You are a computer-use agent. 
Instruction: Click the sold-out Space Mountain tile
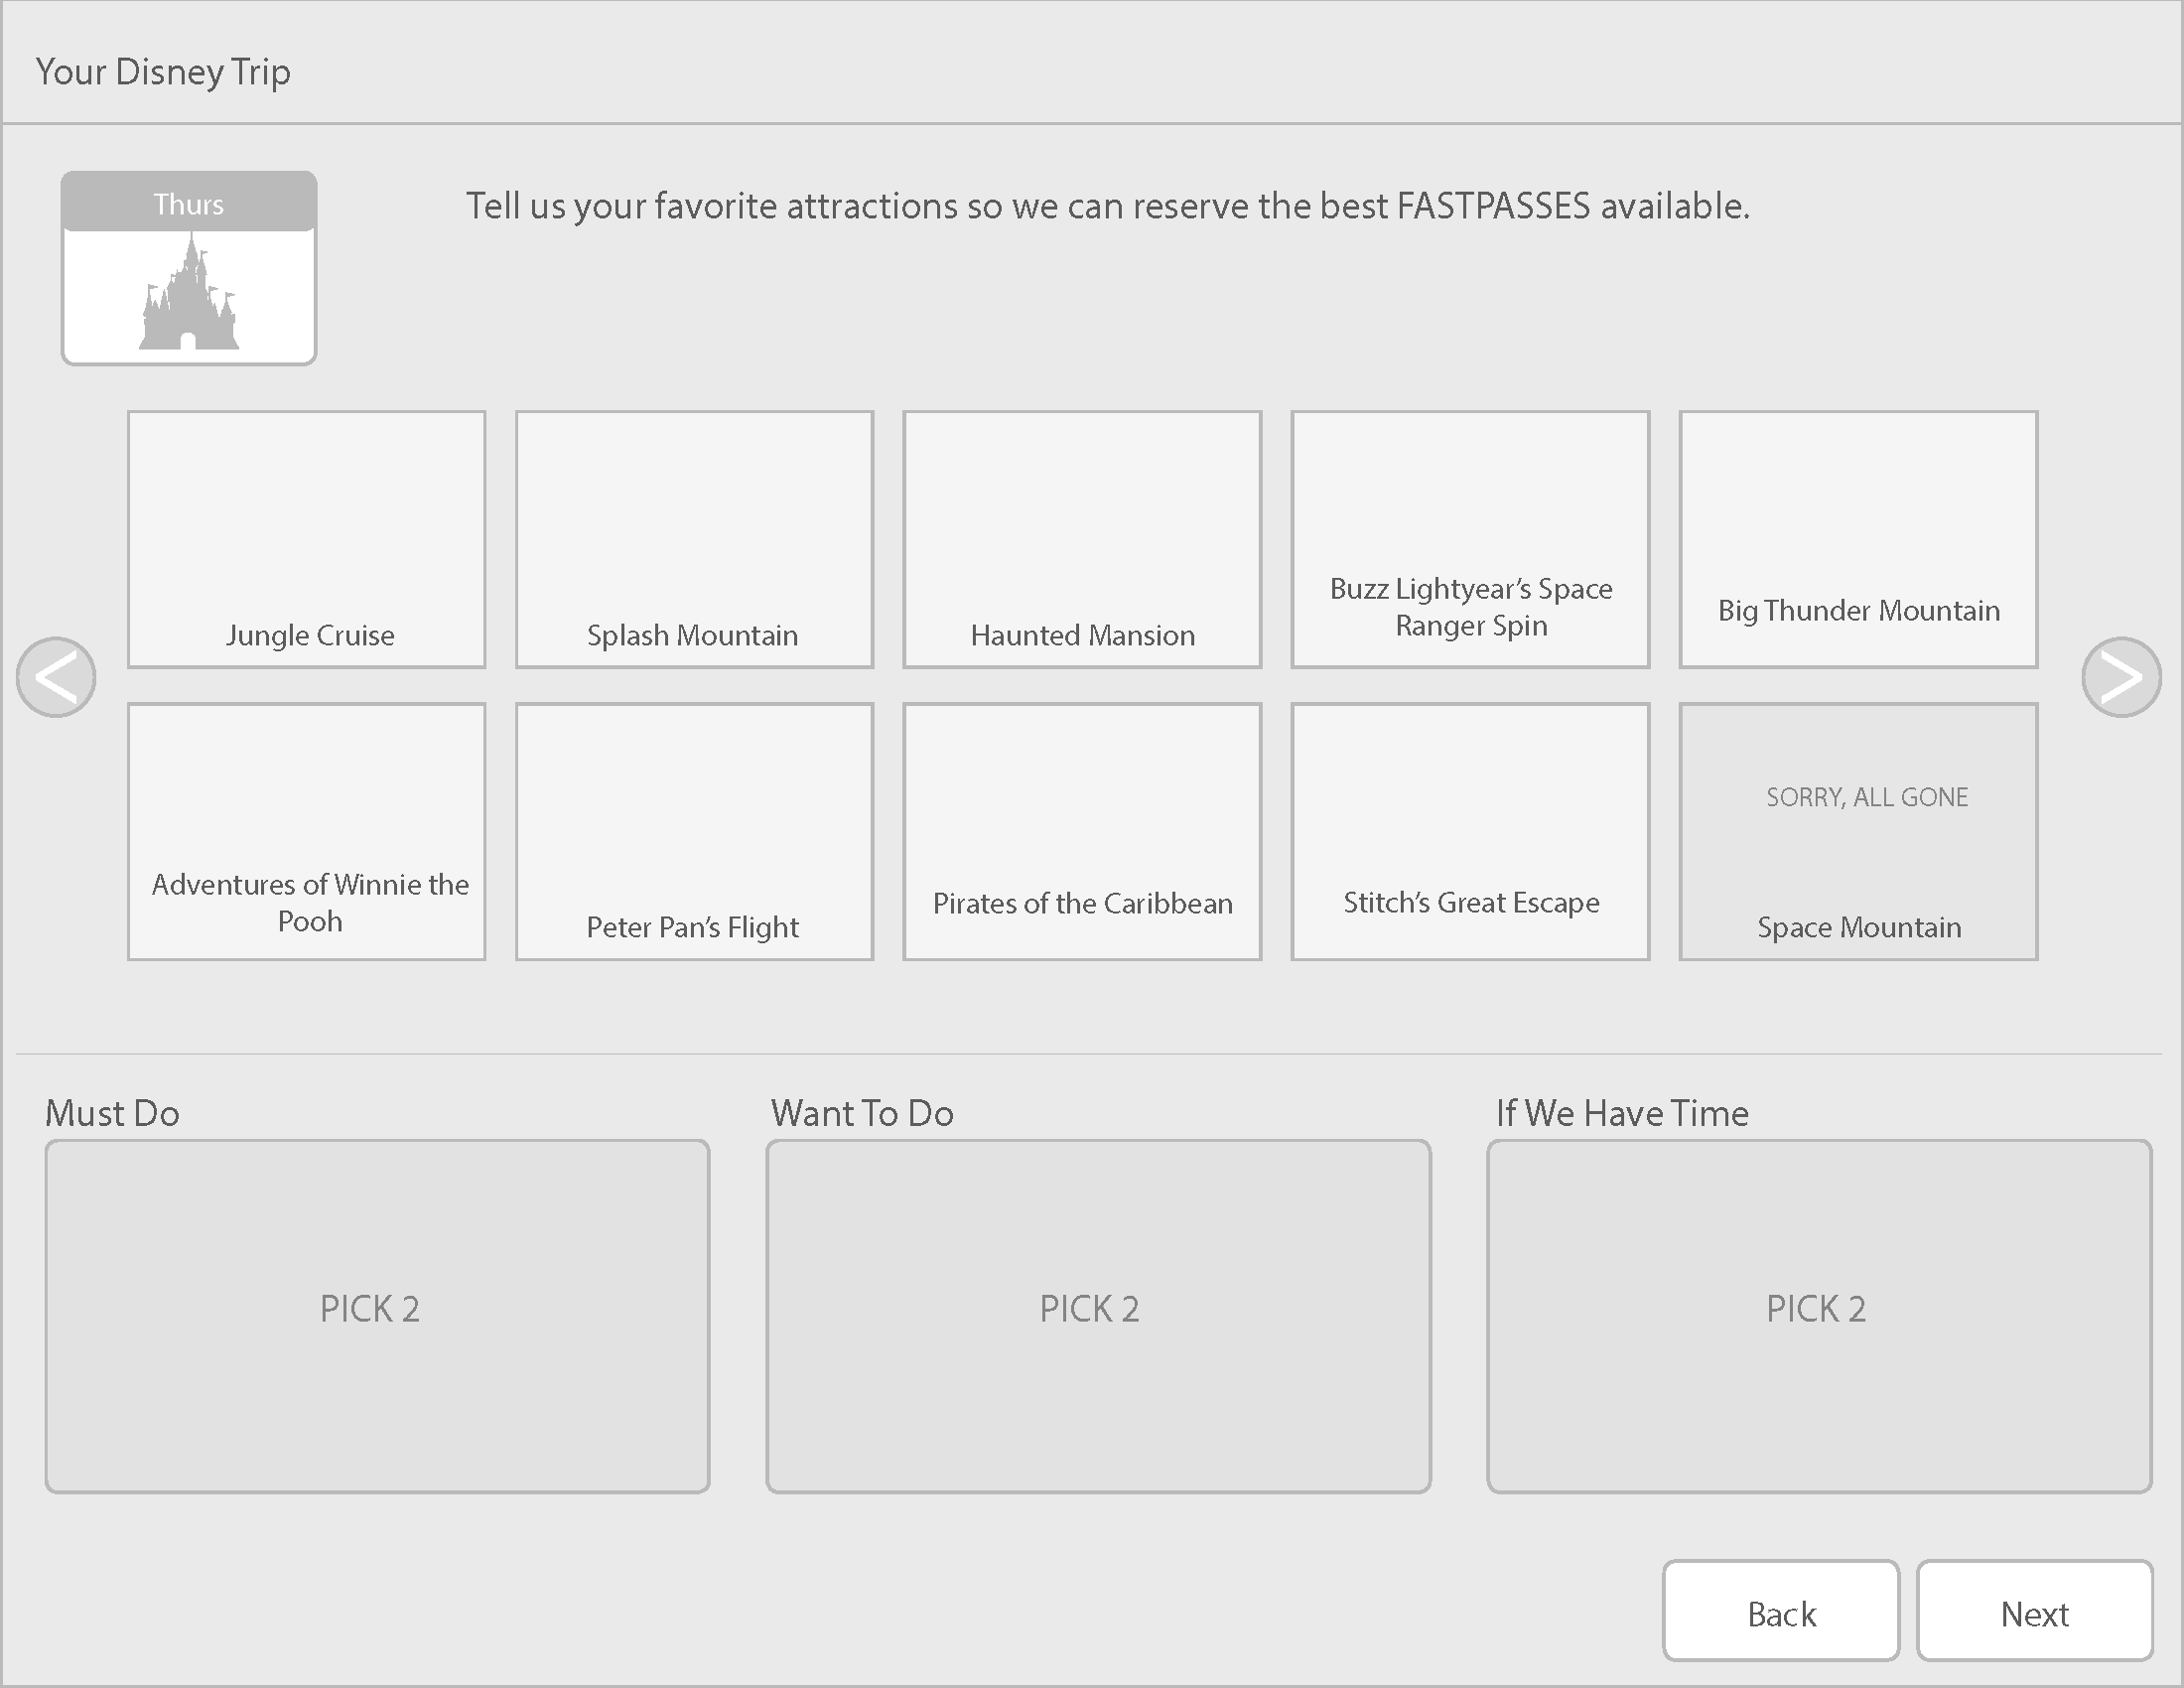pyautogui.click(x=1858, y=831)
